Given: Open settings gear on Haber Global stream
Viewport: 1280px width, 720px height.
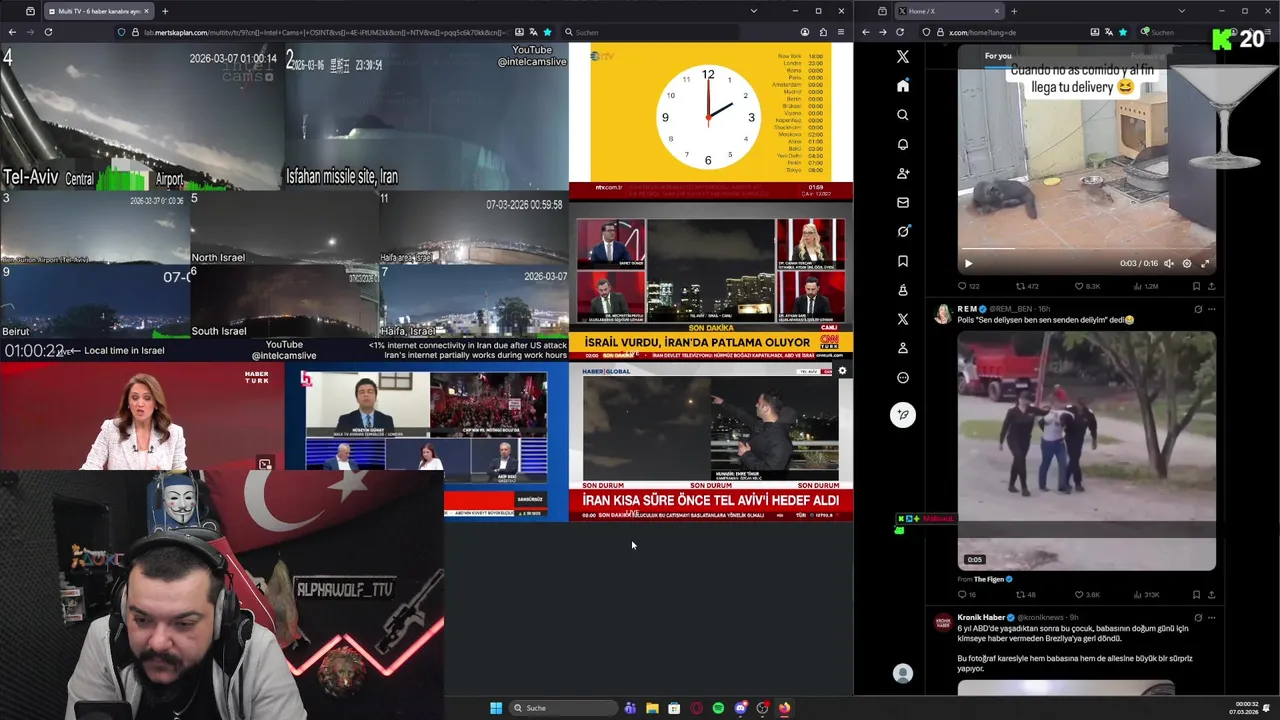Looking at the screenshot, I should click(x=842, y=371).
